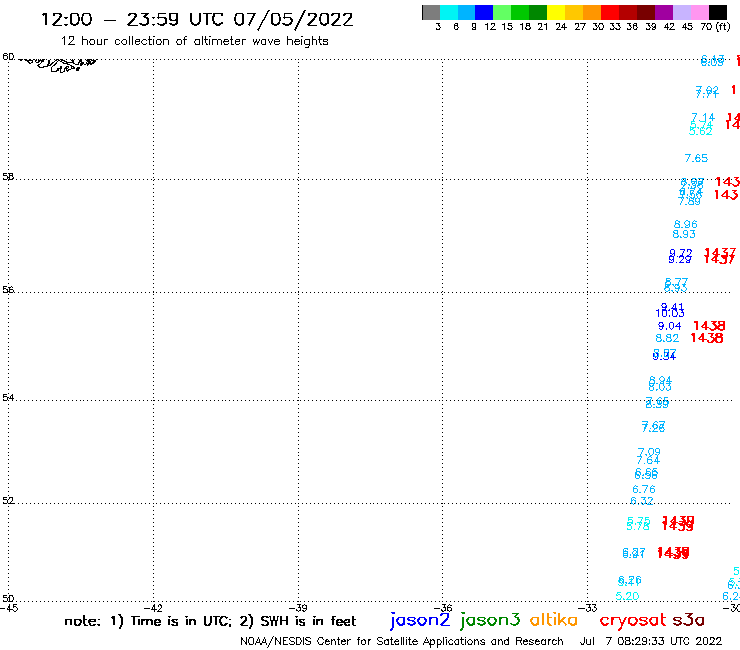
Task: Click the latitude axis label '56'
Action: (8, 289)
